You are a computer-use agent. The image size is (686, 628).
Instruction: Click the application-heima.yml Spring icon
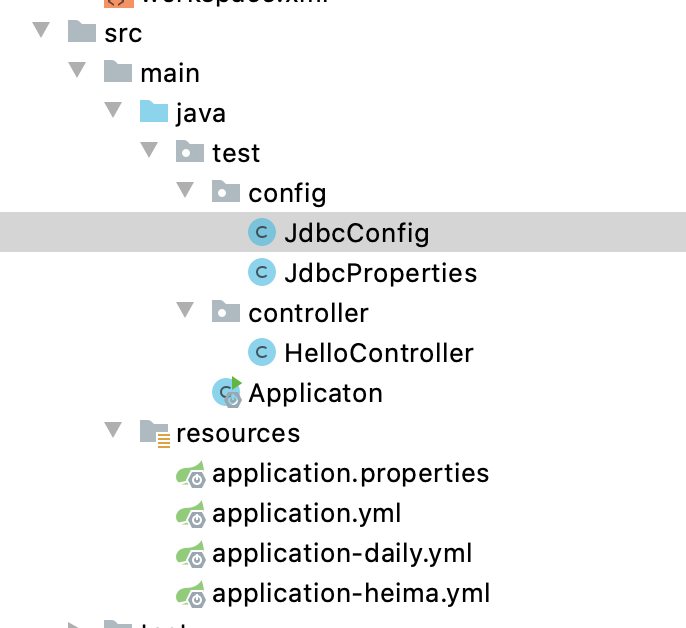(191, 593)
